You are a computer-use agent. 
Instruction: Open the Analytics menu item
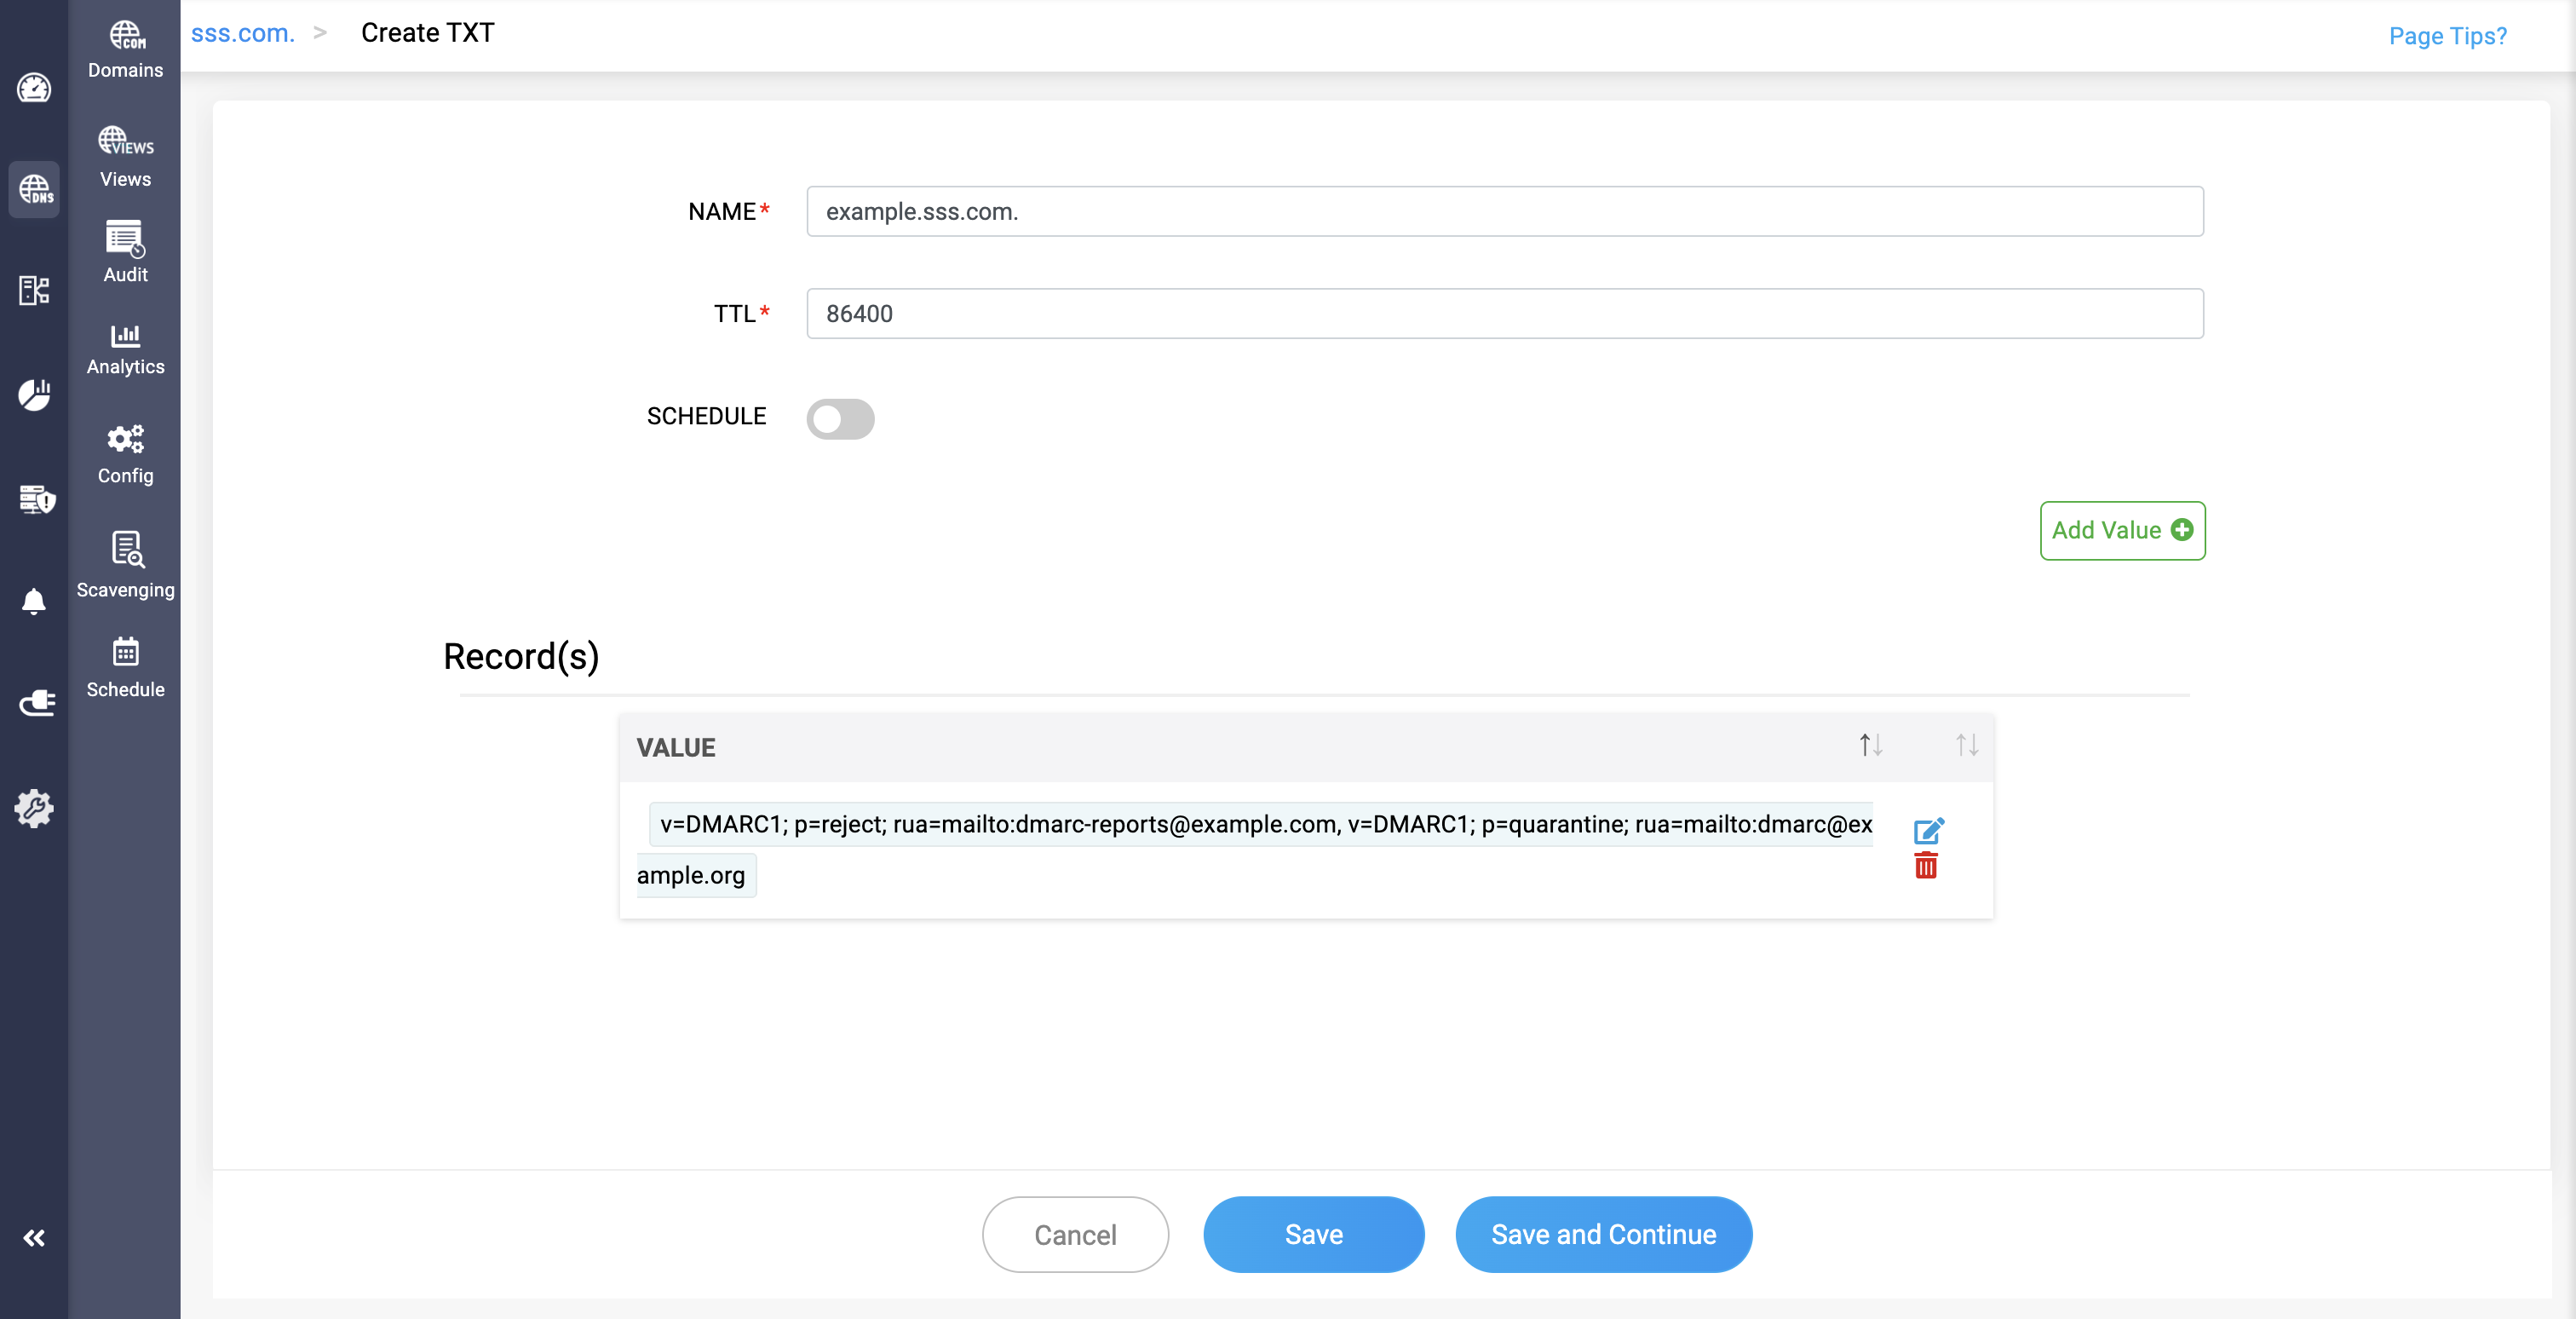pos(125,349)
